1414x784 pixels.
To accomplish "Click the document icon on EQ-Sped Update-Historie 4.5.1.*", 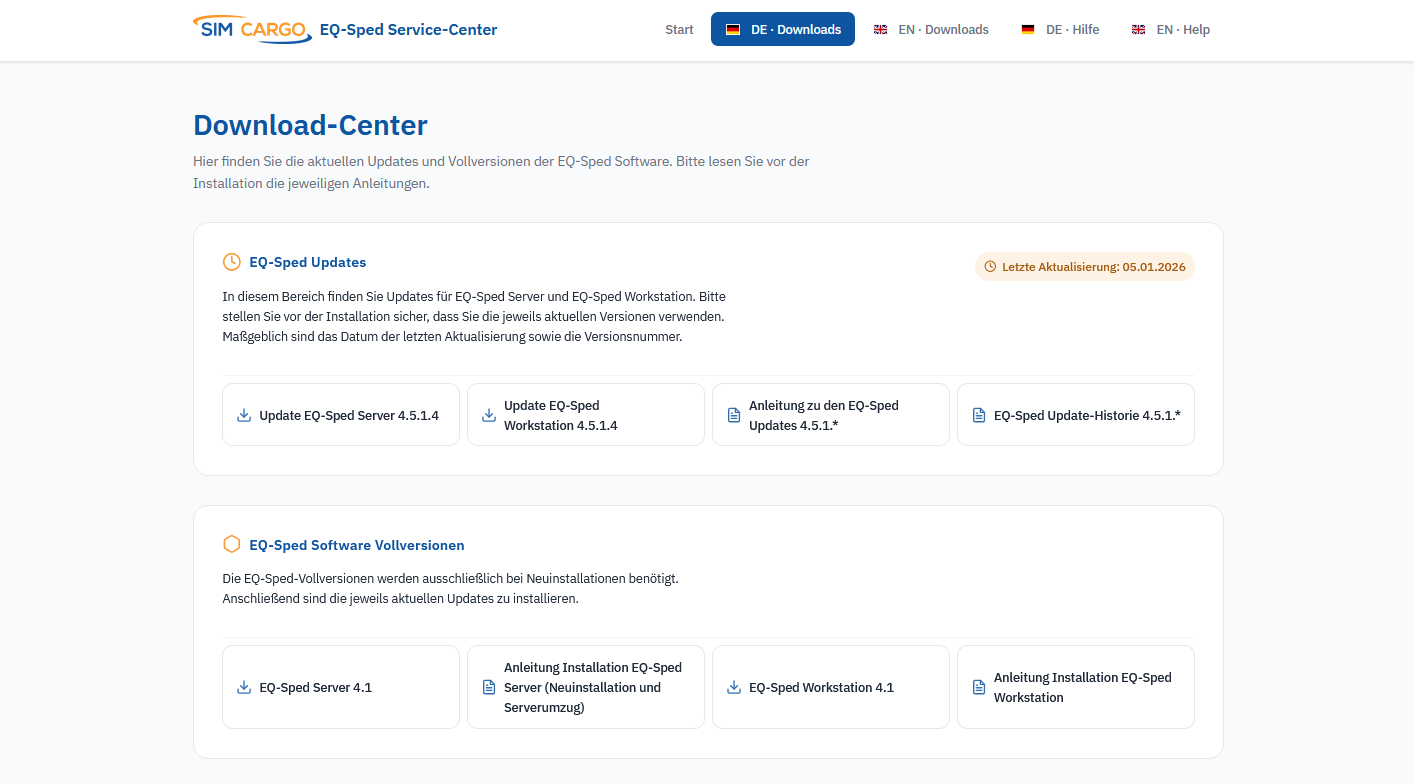I will click(x=979, y=414).
